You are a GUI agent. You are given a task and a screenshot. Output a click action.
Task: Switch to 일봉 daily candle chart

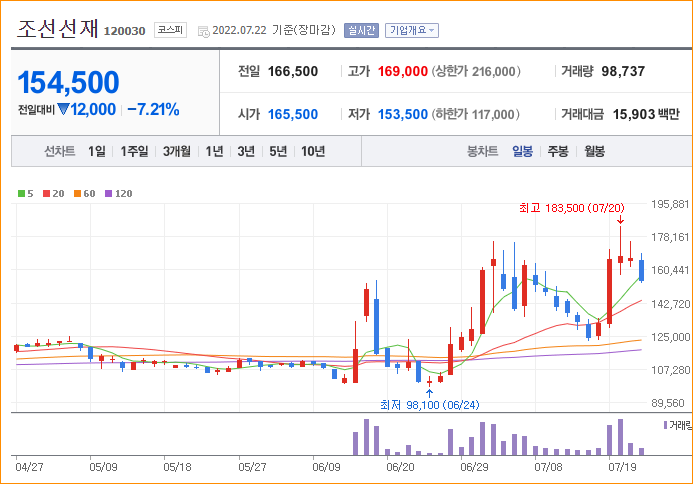(522, 151)
